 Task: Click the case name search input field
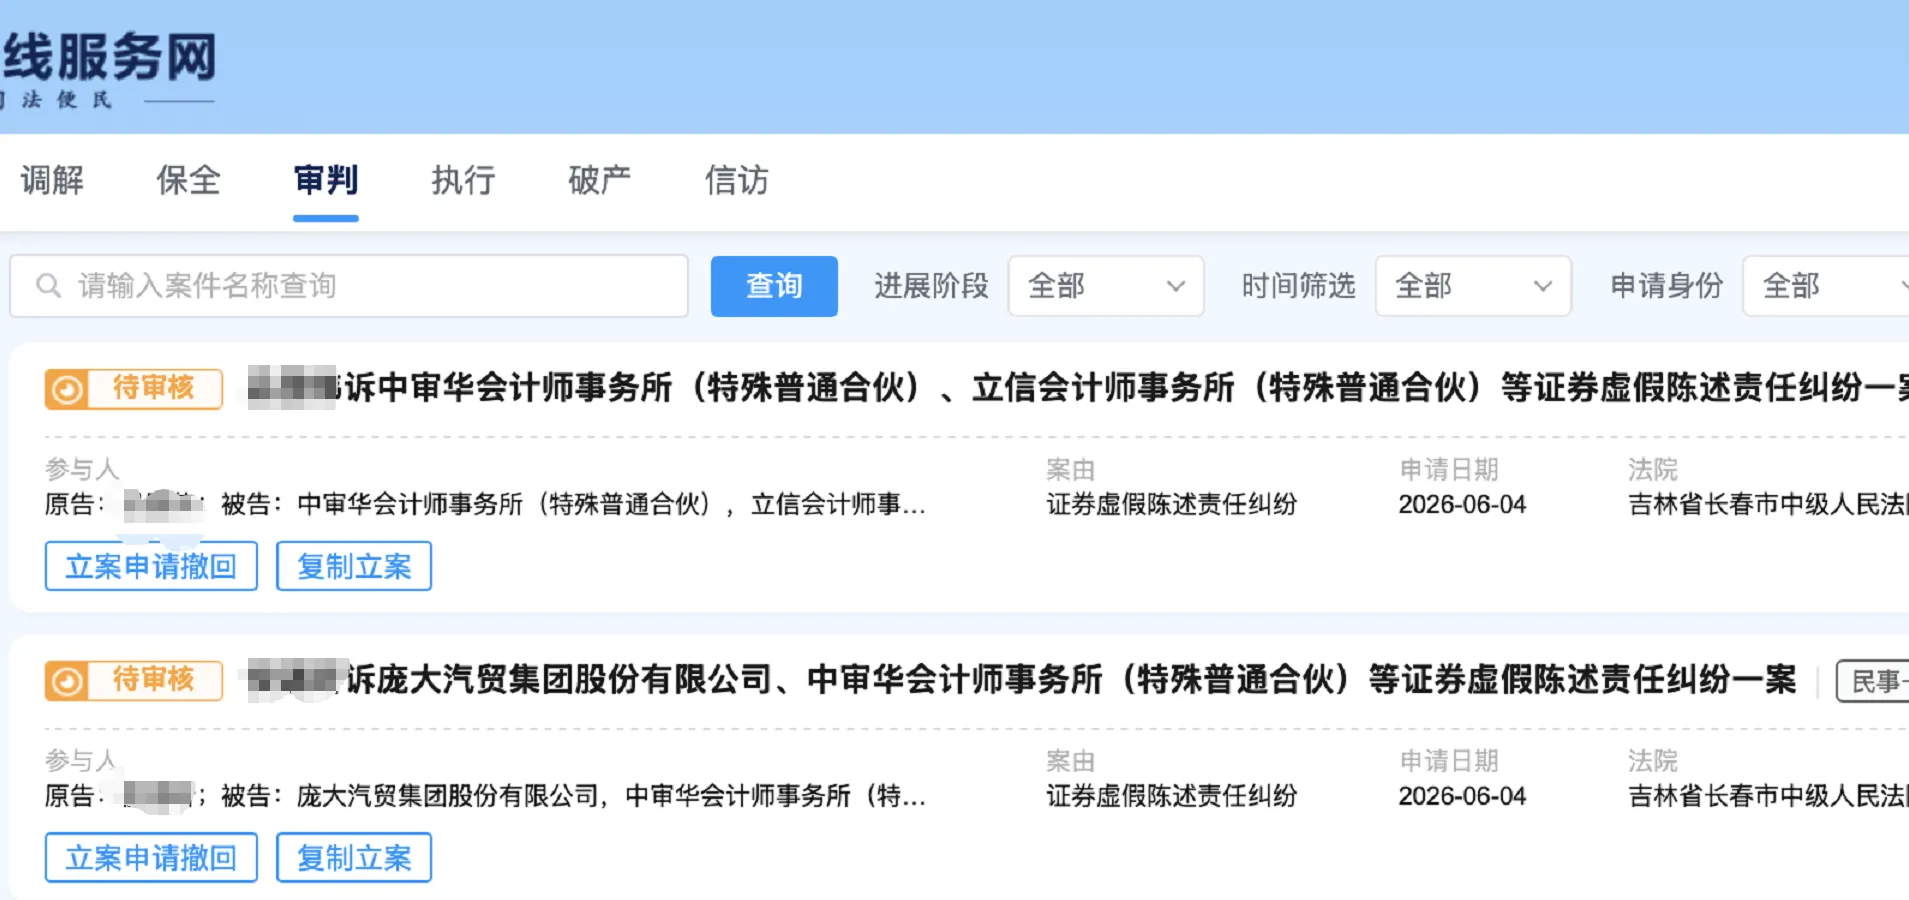pyautogui.click(x=349, y=286)
